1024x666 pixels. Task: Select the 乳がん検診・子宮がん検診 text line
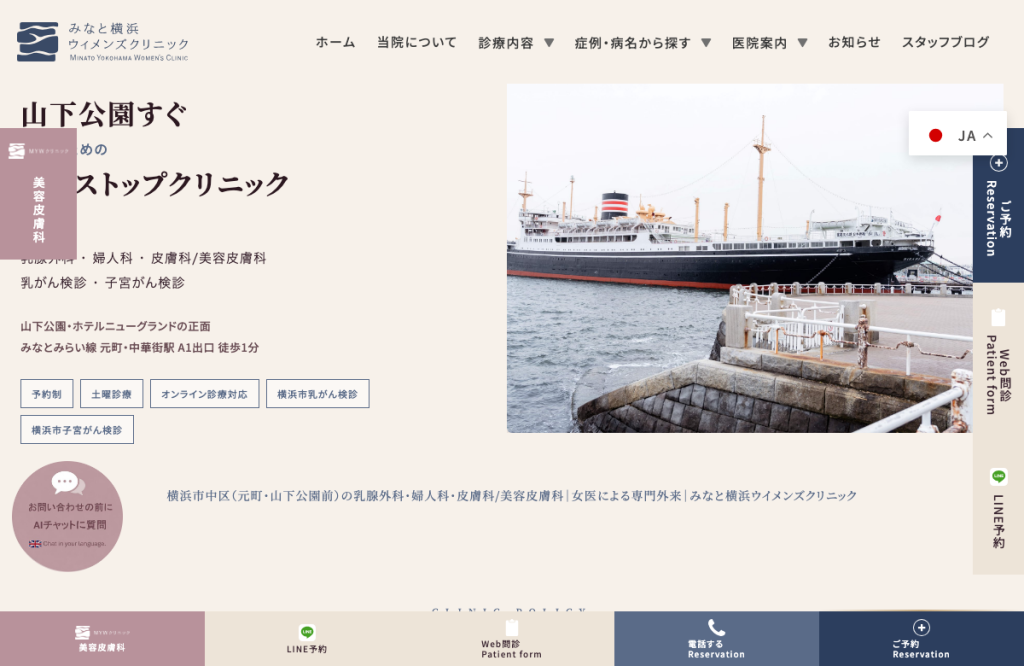tap(103, 283)
